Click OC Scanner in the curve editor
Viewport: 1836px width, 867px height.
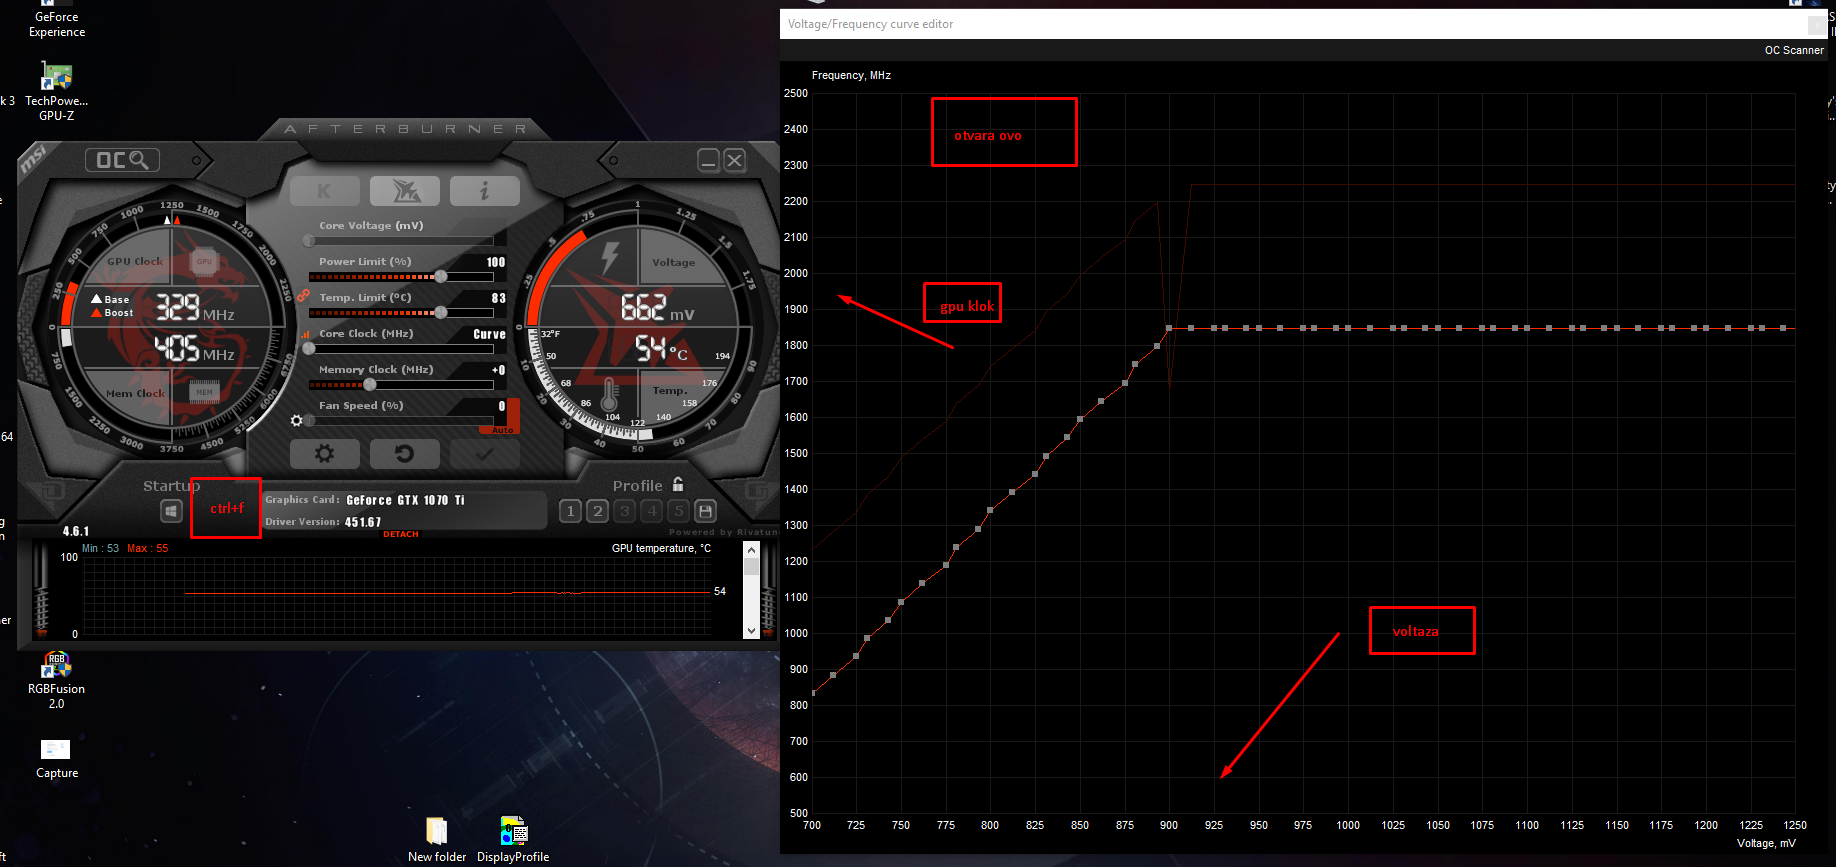click(1793, 50)
